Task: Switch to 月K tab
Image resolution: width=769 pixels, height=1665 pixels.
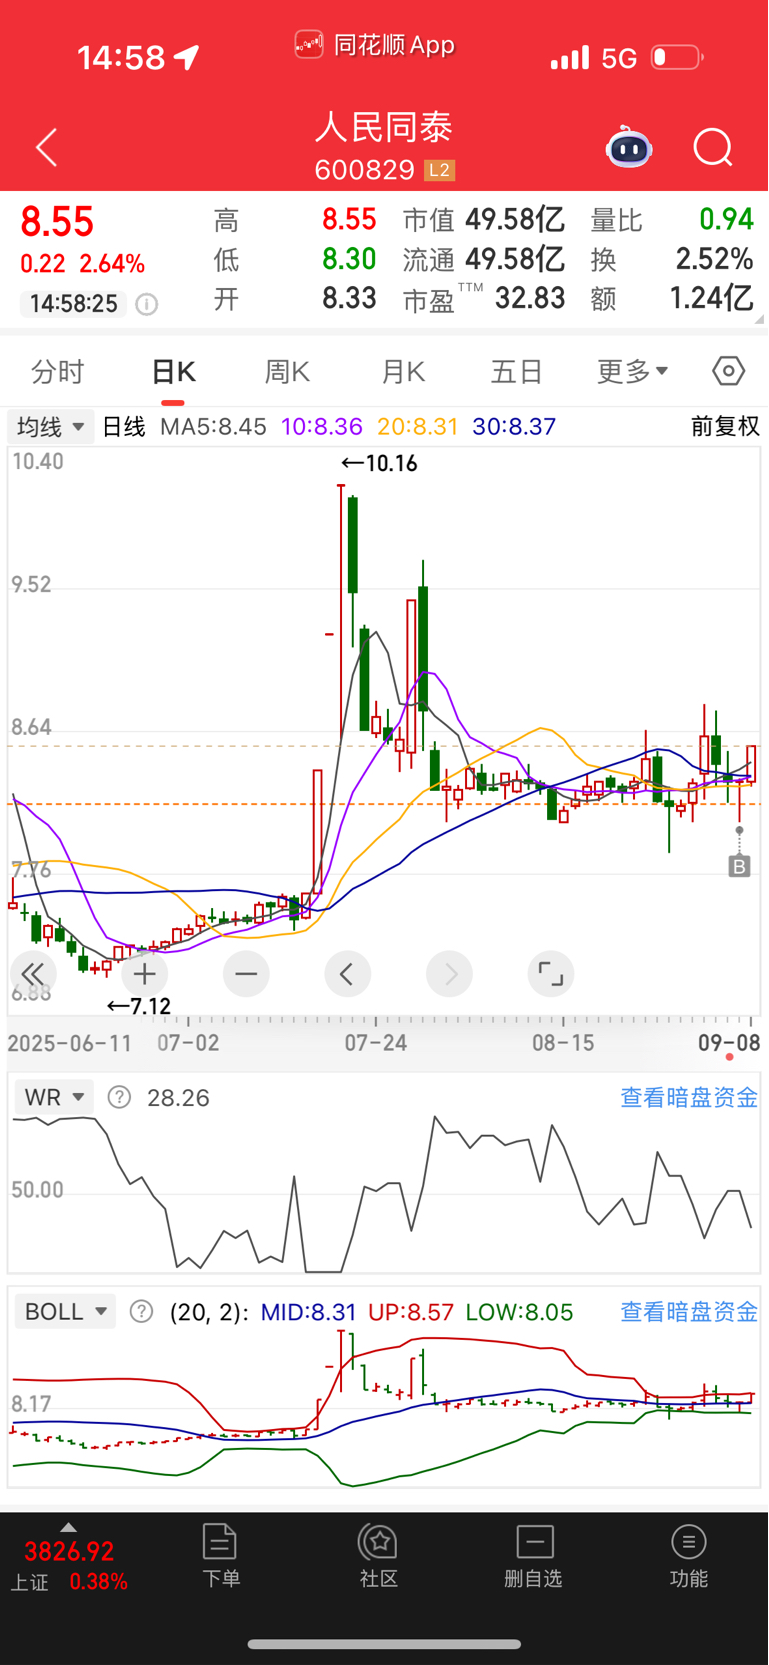Action: click(403, 372)
